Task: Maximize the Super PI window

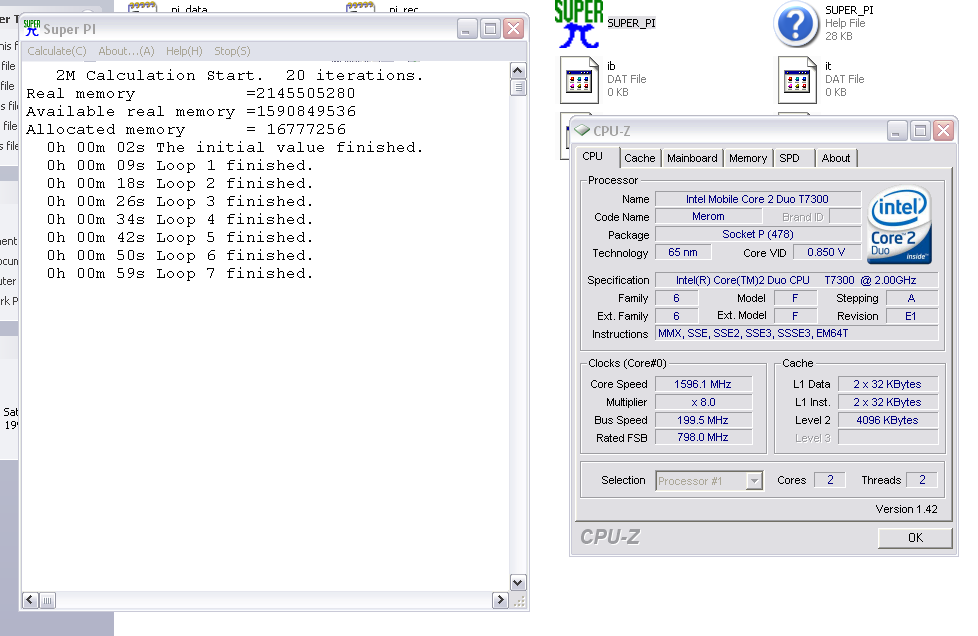Action: tap(491, 28)
